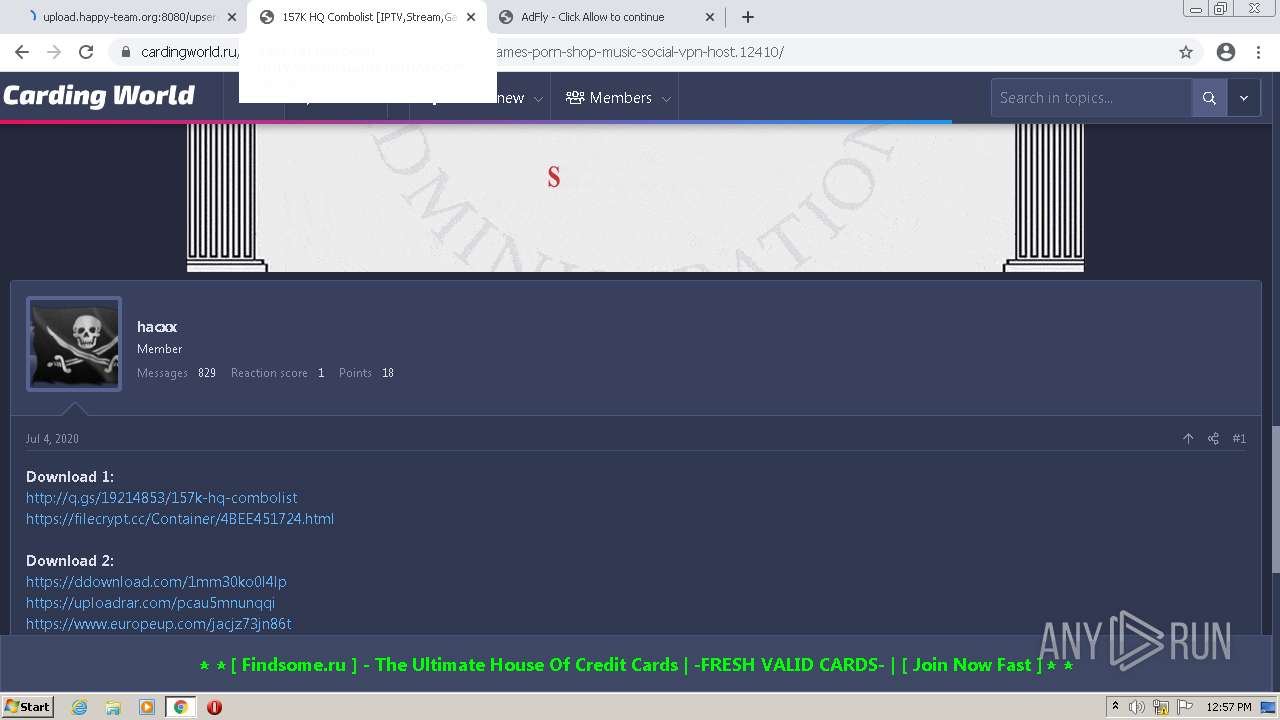The image size is (1280, 720).
Task: Expand the advanced search dropdown arrow
Action: point(1244,98)
